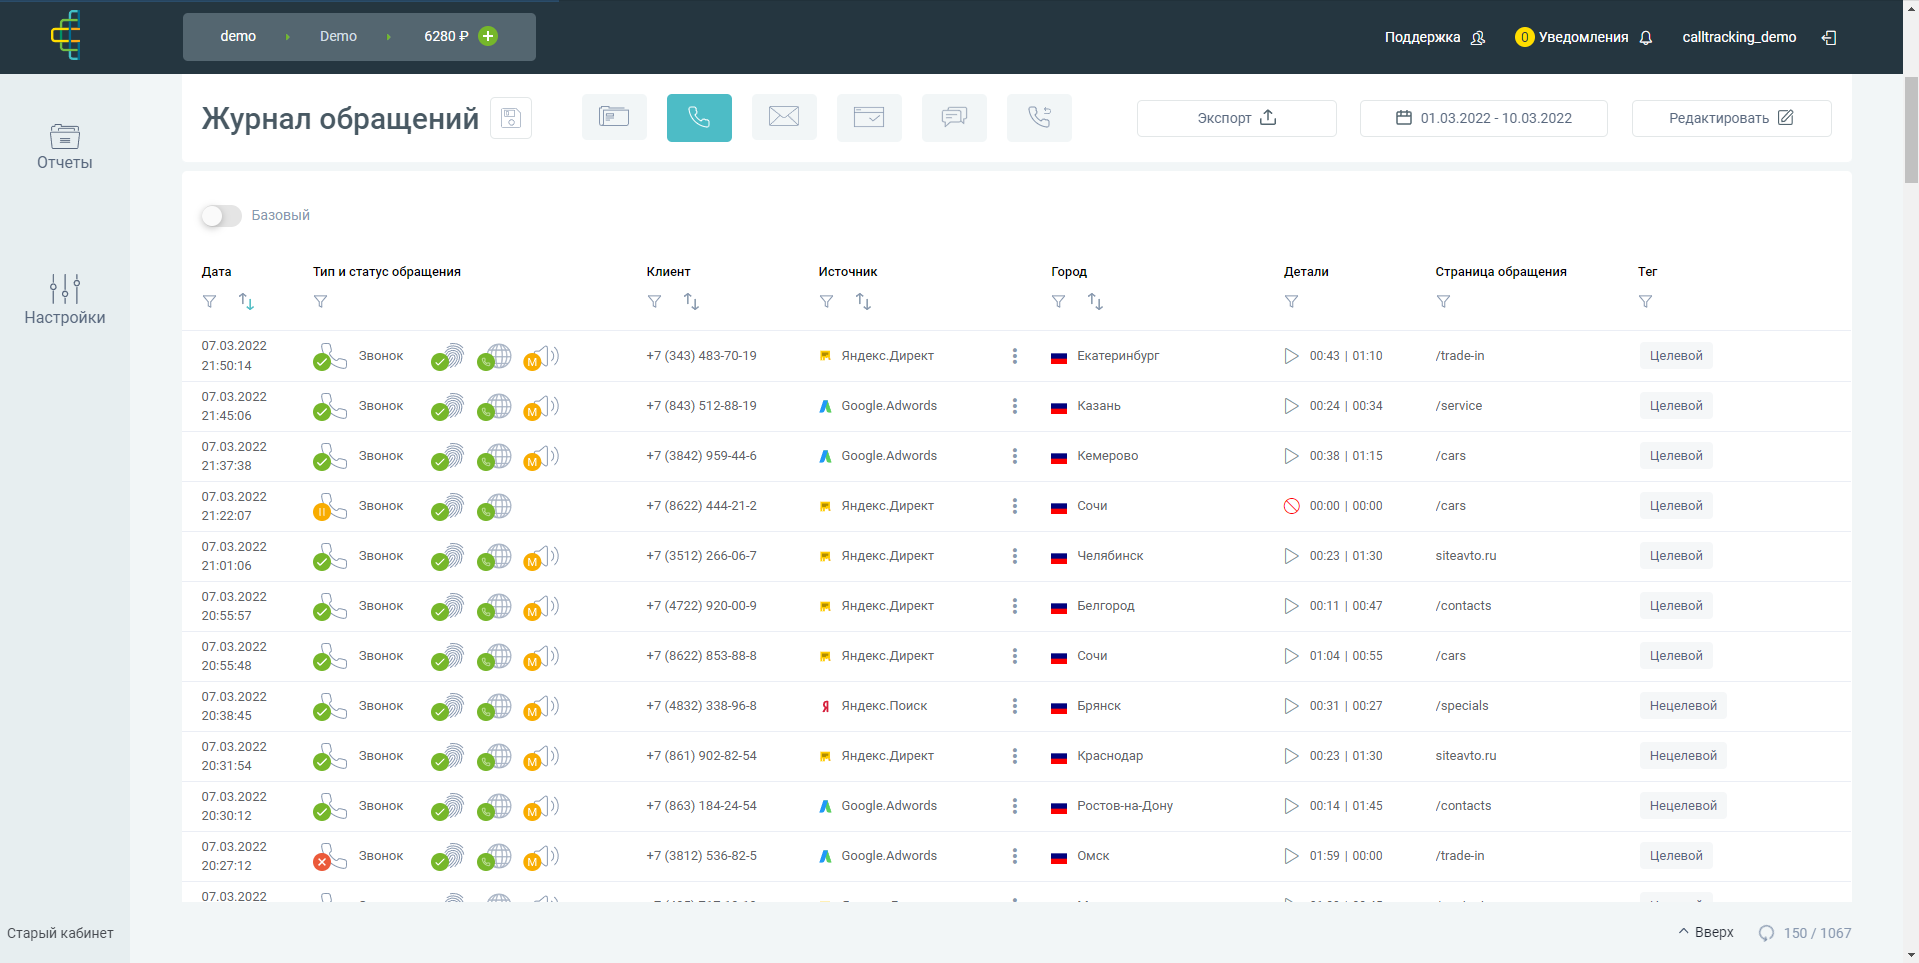Play the Кемерово call recording

tap(1291, 456)
